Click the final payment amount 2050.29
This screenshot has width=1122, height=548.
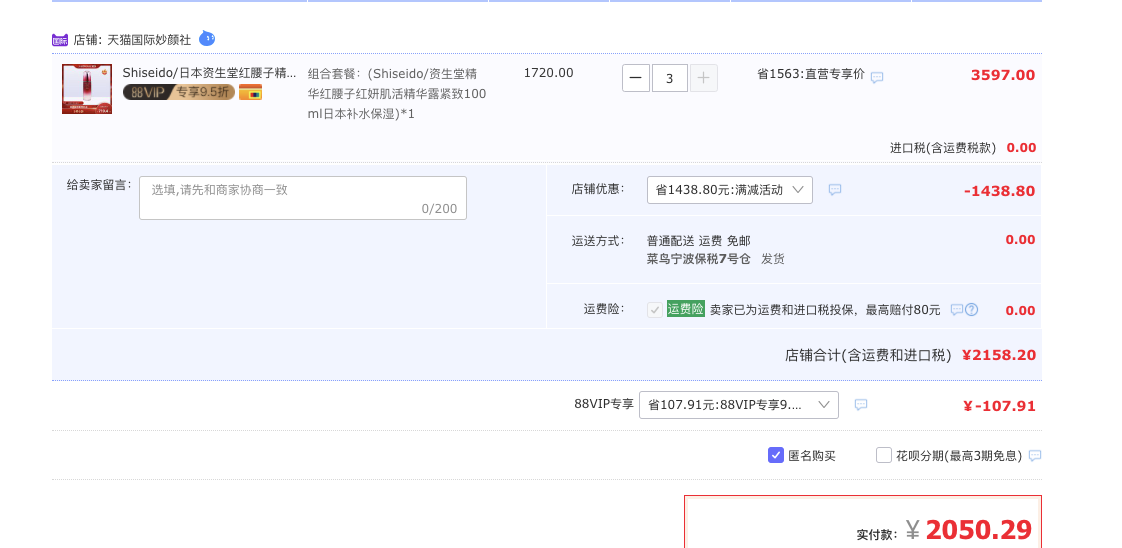tap(978, 530)
